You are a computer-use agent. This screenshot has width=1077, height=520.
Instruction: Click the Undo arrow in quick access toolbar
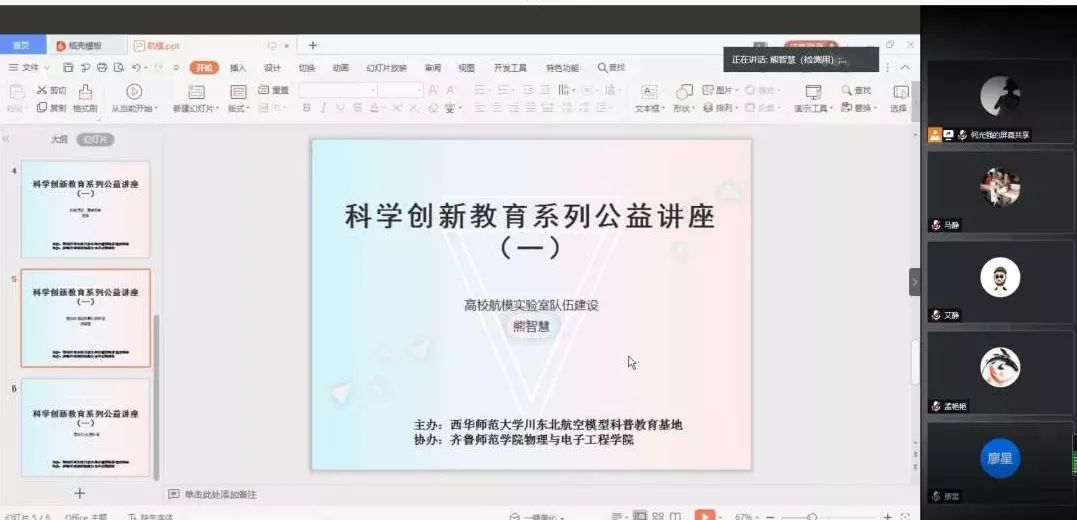135,67
